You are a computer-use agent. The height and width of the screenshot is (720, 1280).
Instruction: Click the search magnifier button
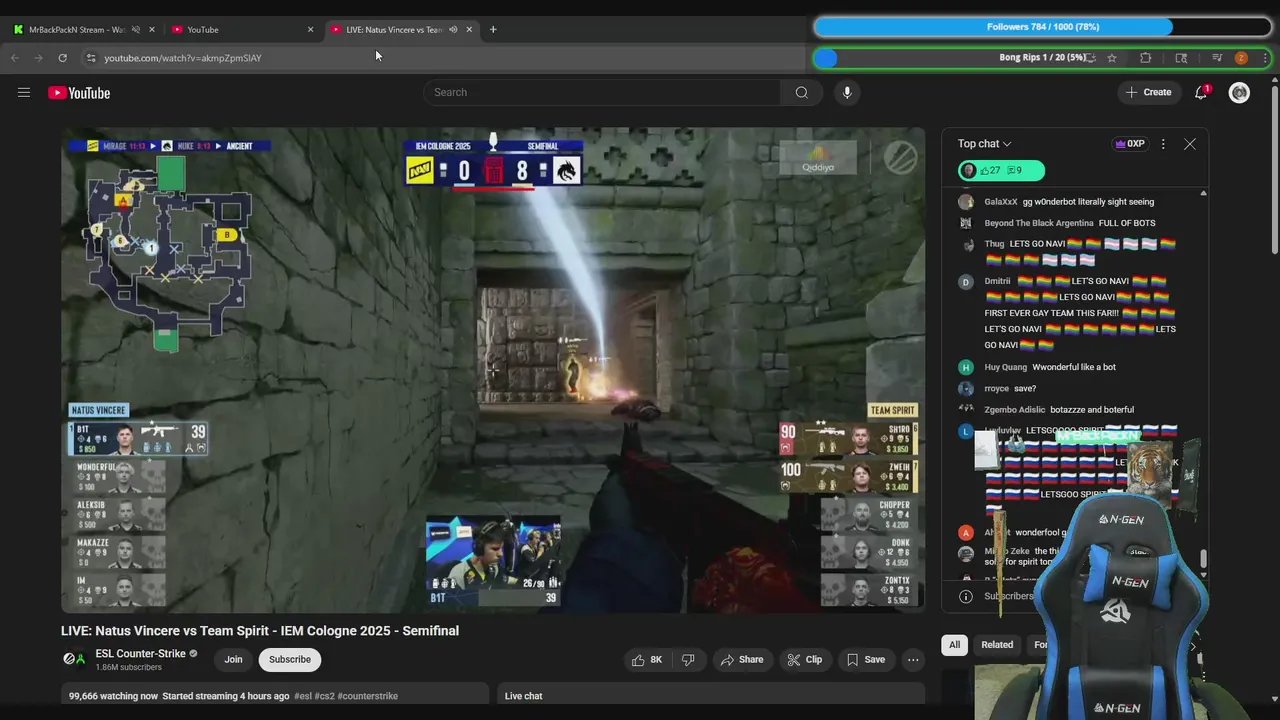tap(801, 92)
